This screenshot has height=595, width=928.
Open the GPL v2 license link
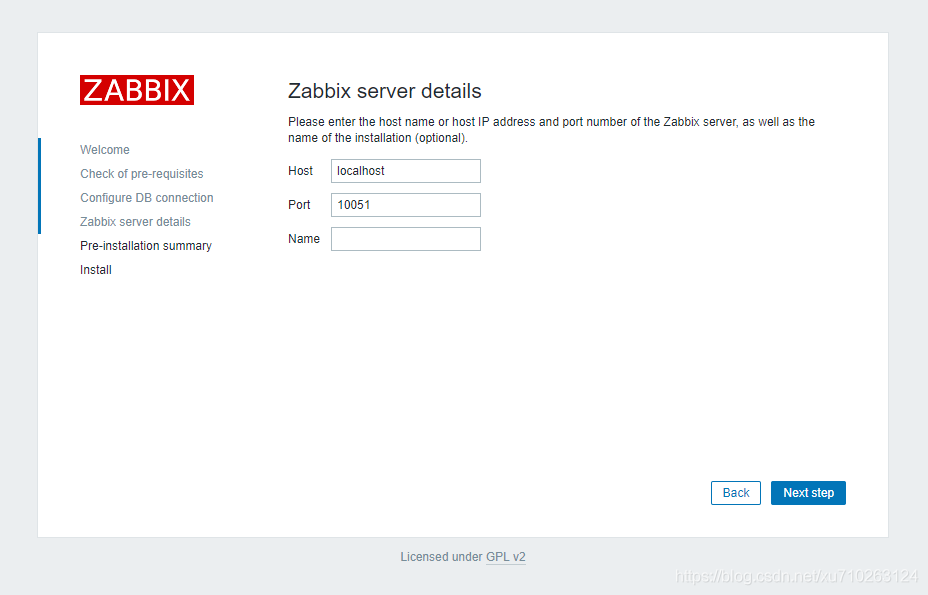coord(505,557)
